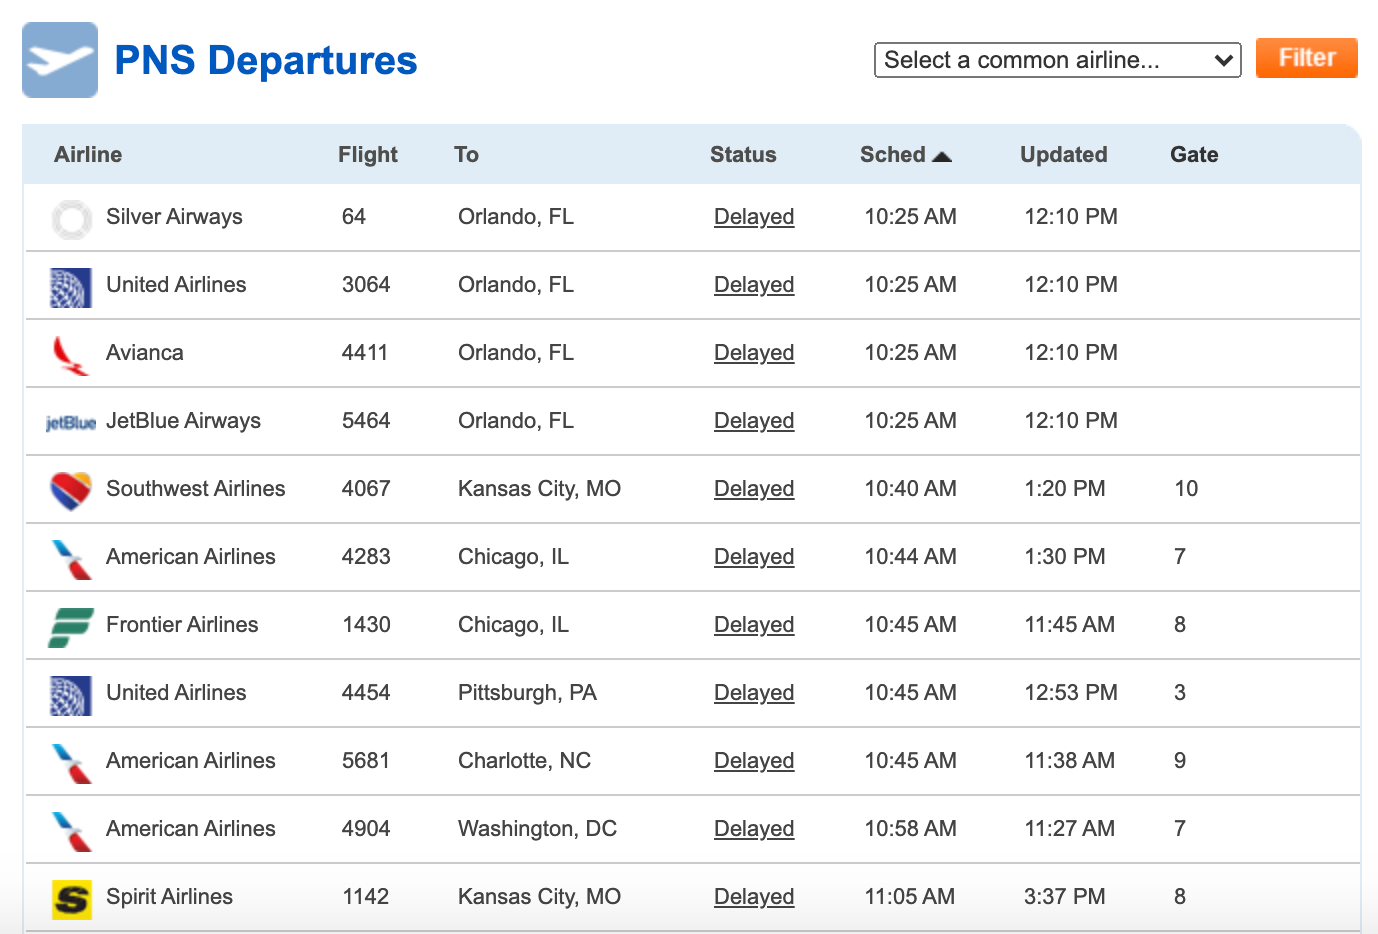The height and width of the screenshot is (934, 1378).
Task: Click the Southwest Airlines heart logo
Action: pyautogui.click(x=71, y=491)
